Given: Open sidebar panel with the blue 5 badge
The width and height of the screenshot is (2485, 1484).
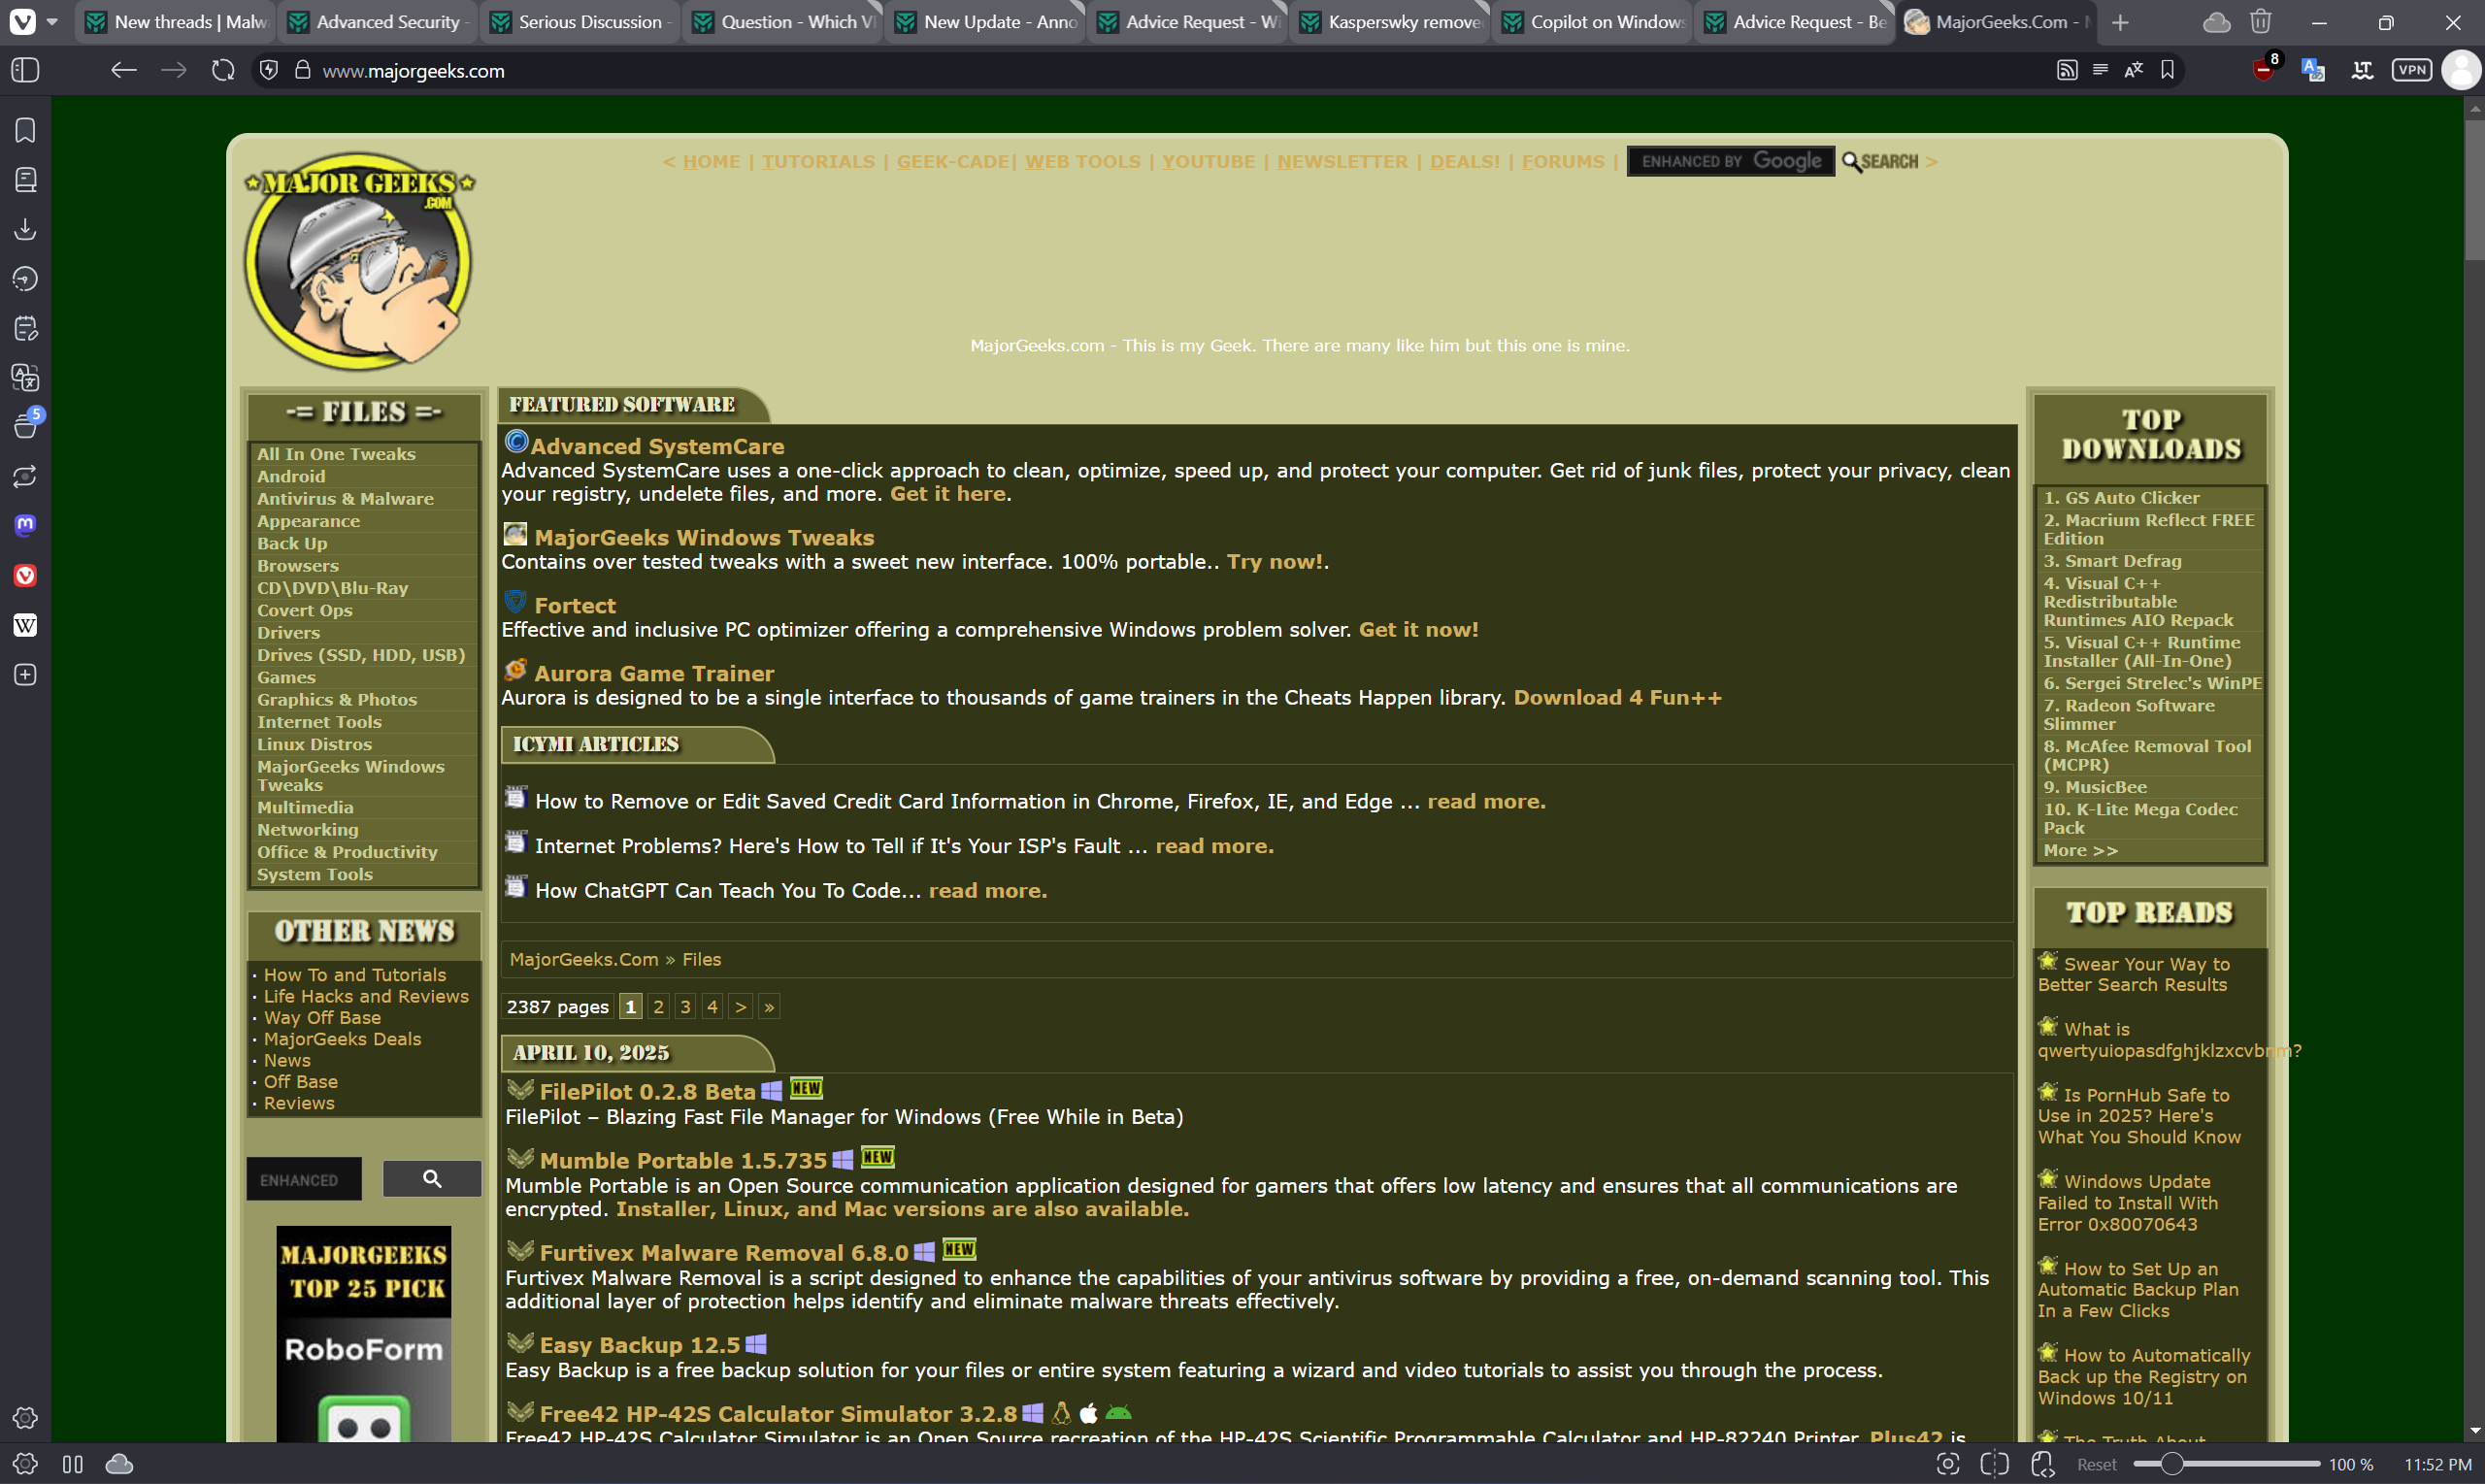Looking at the screenshot, I should coord(25,425).
